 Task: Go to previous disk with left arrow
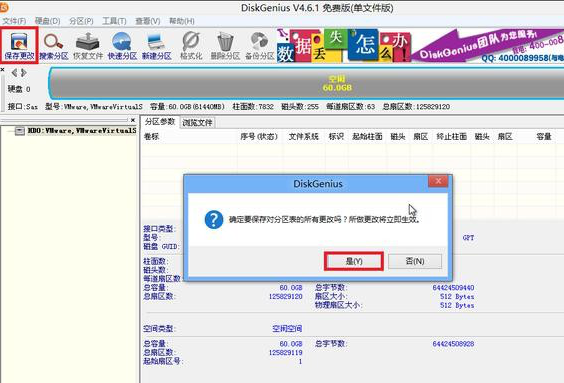click(x=14, y=73)
